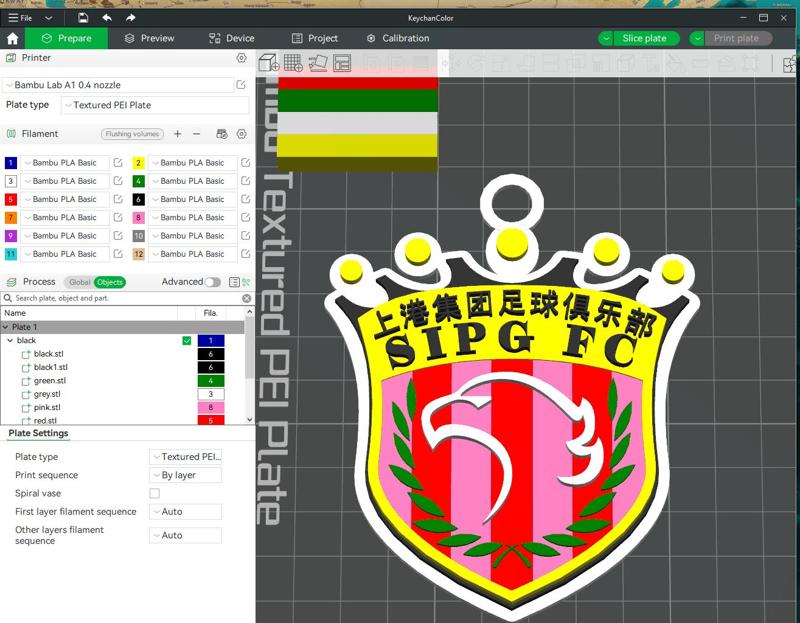Edit filament 6 preset
Screen dimensions: 800x623
click(245, 199)
